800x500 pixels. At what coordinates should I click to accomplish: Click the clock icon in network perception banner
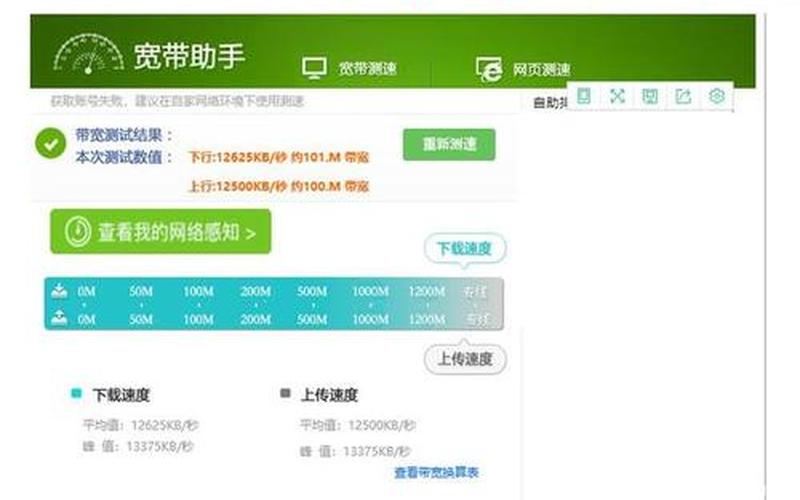pyautogui.click(x=78, y=232)
